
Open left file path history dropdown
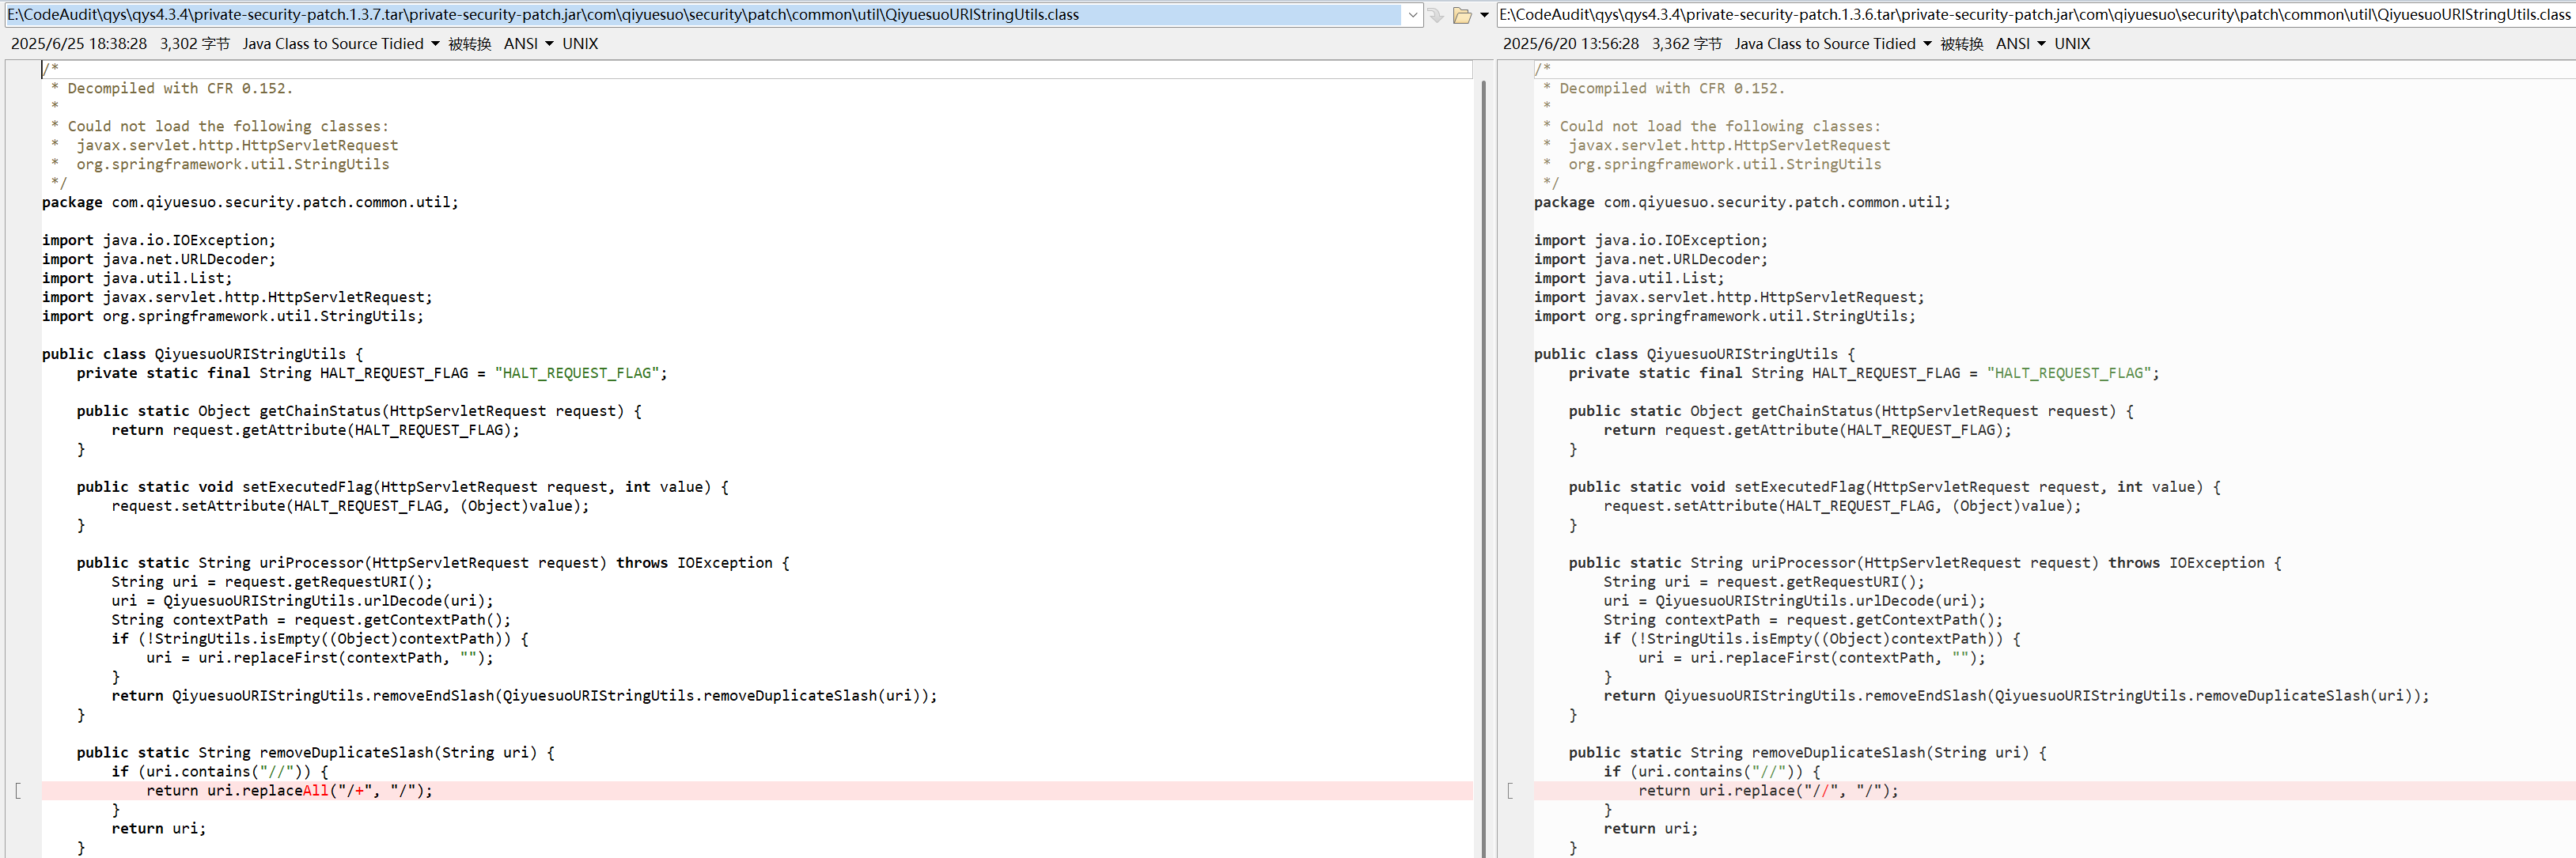coord(1412,15)
